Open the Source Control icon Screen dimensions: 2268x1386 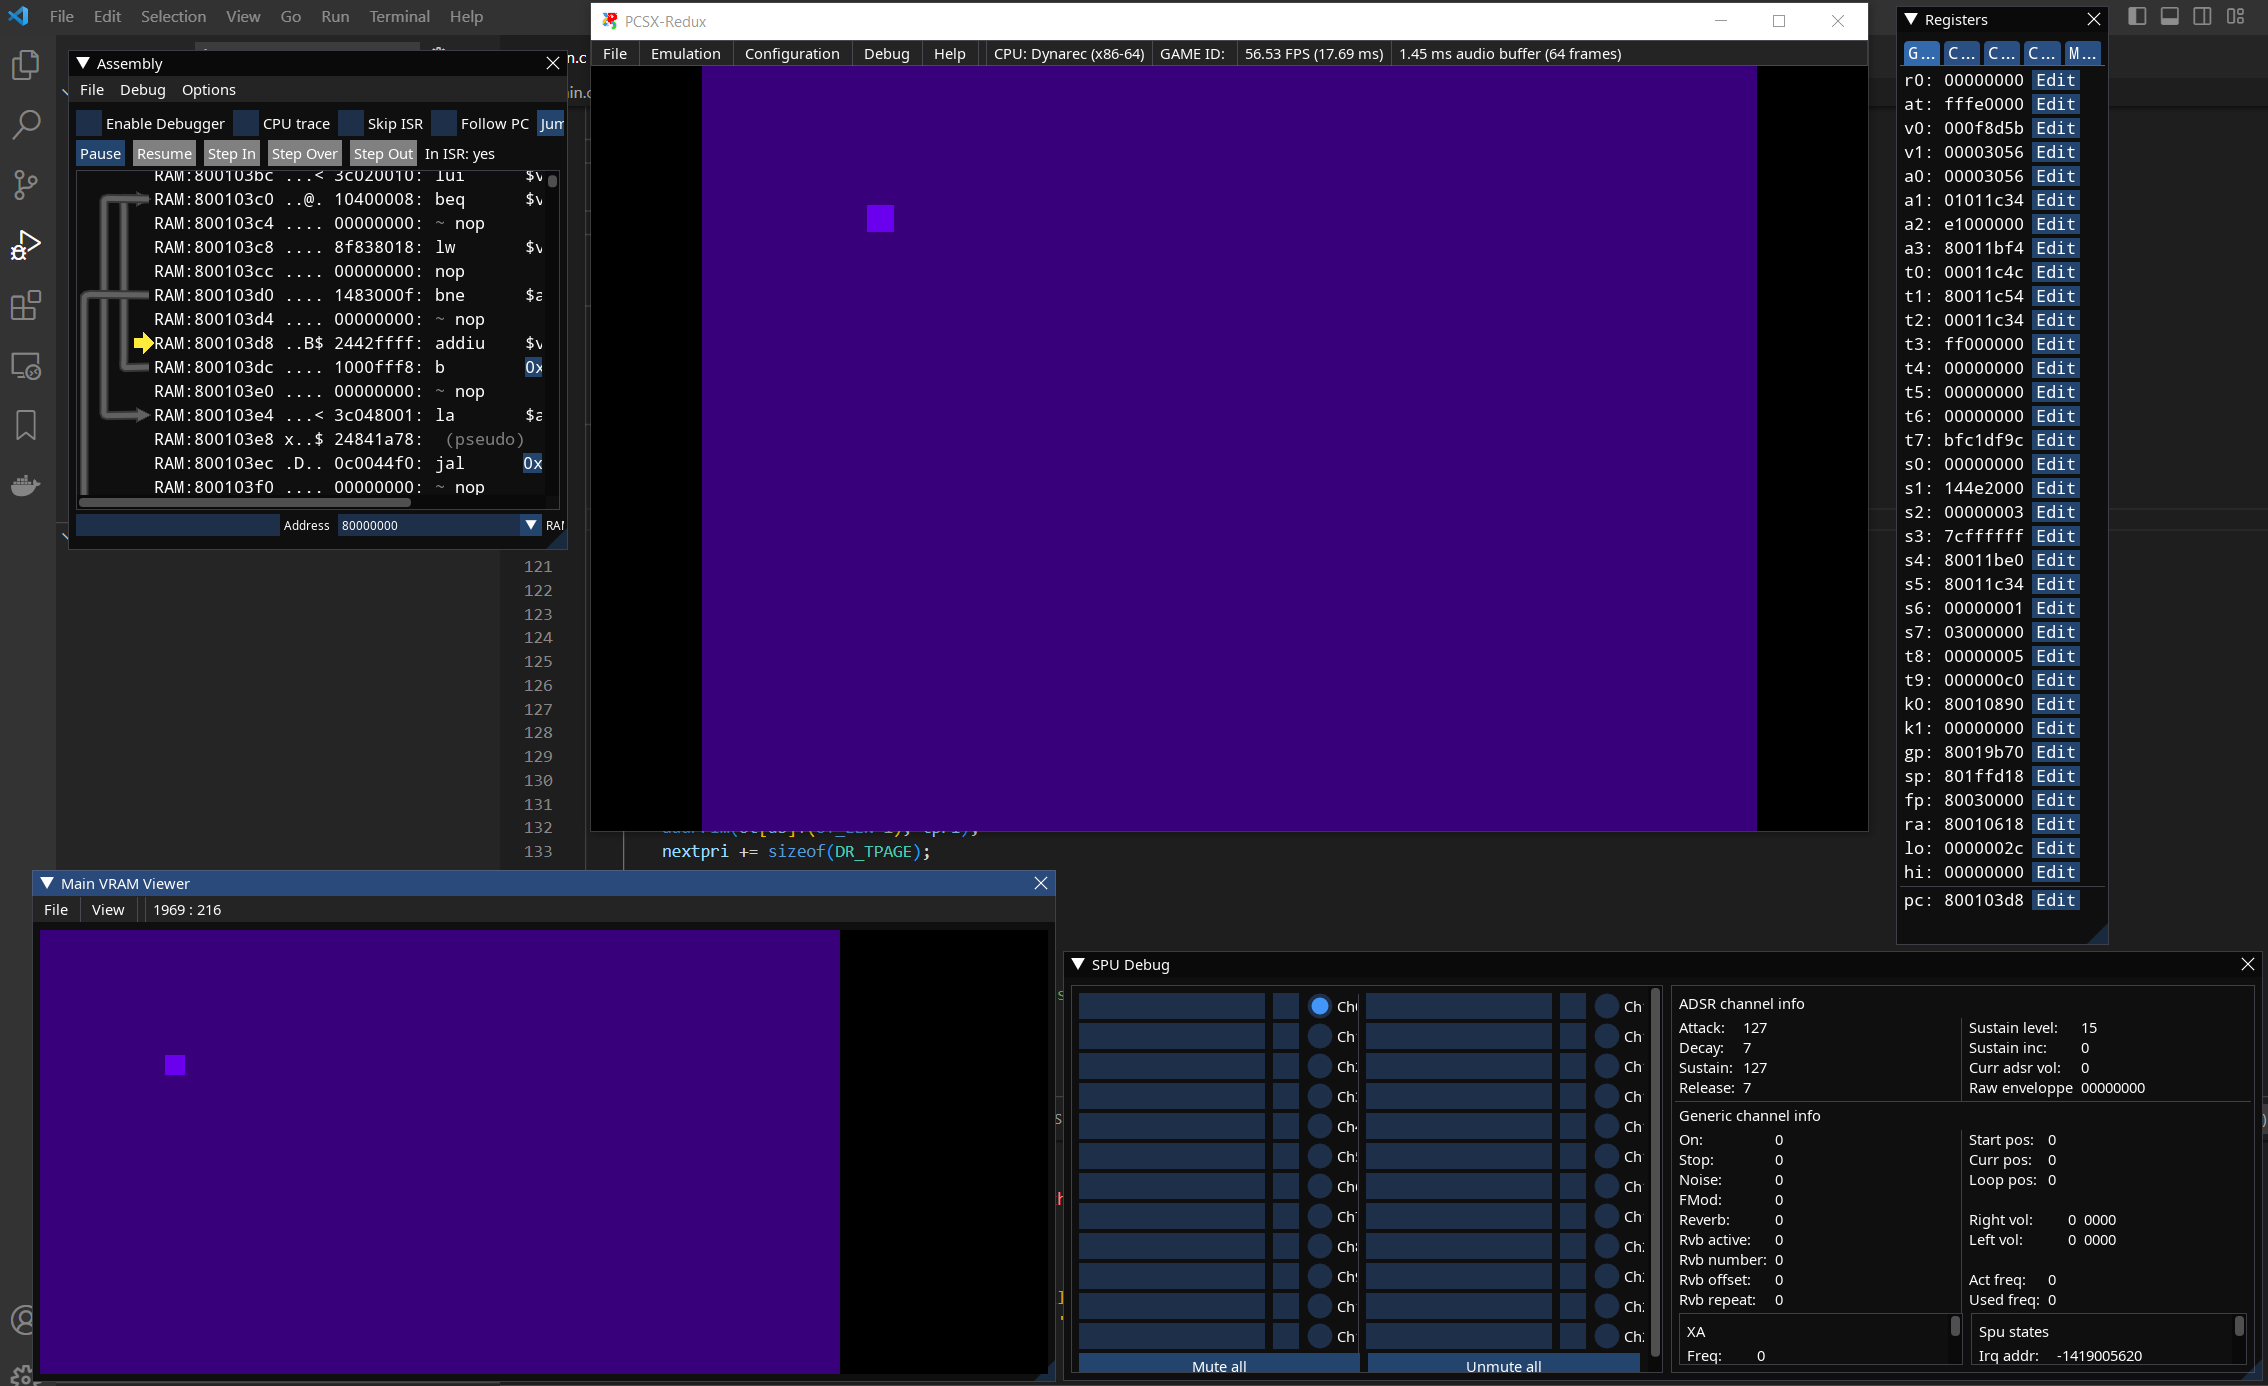[25, 184]
